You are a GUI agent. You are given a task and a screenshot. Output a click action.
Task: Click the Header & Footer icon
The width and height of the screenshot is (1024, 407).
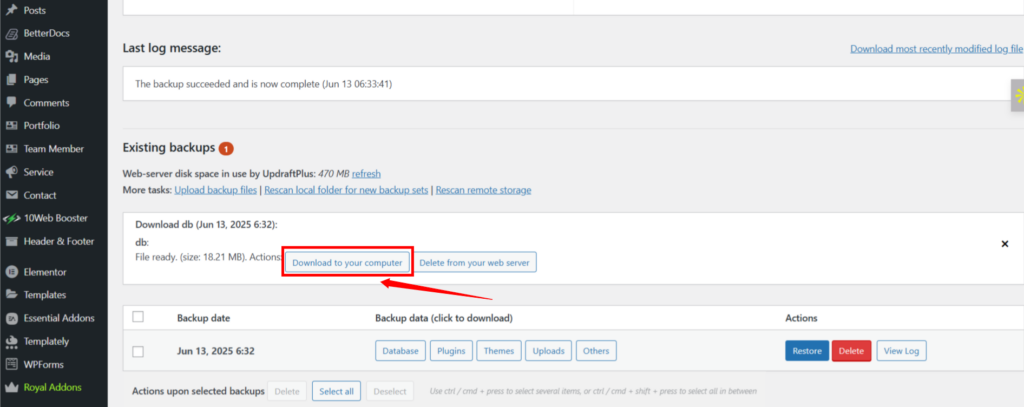pyautogui.click(x=11, y=242)
